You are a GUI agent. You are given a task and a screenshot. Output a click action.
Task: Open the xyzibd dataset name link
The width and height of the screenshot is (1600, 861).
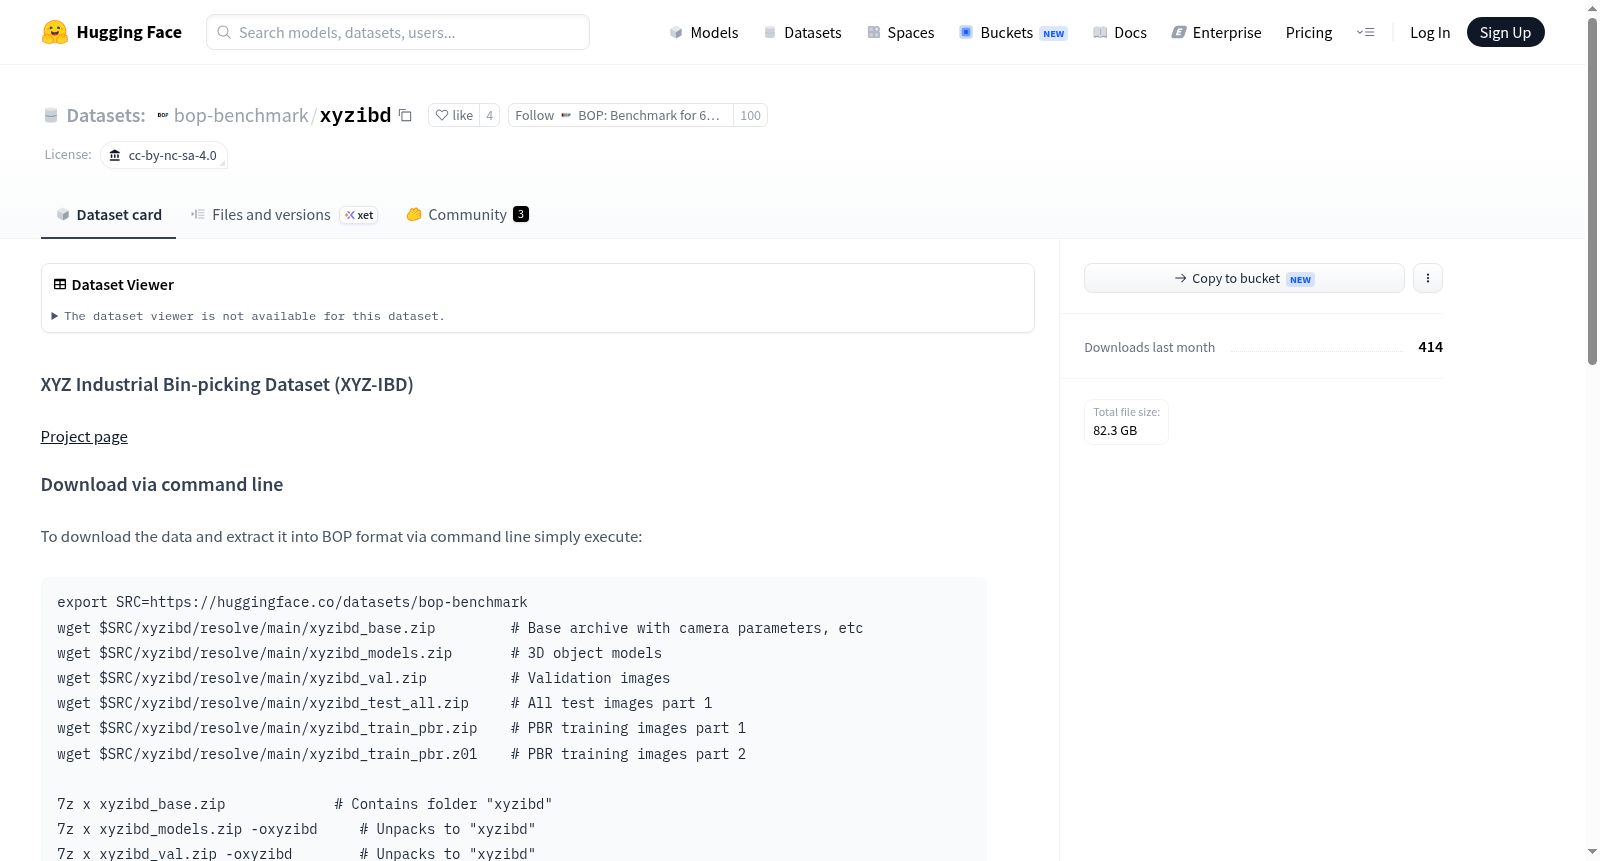click(x=355, y=115)
